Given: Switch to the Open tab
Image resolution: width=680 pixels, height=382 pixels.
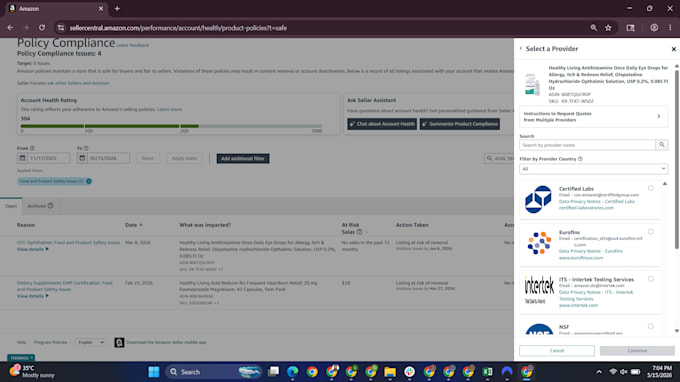Looking at the screenshot, I should (x=11, y=206).
